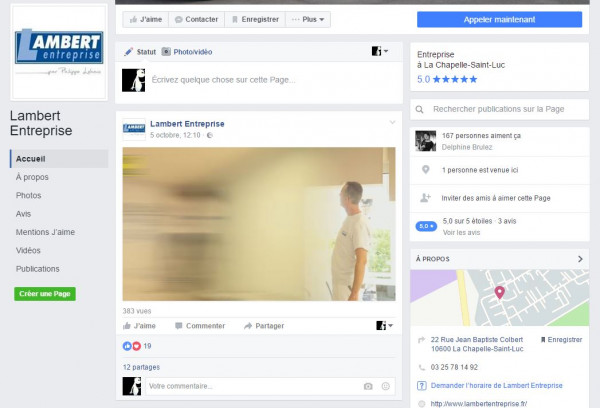Click the search magnifier icon
600x408 pixels.
(419, 109)
